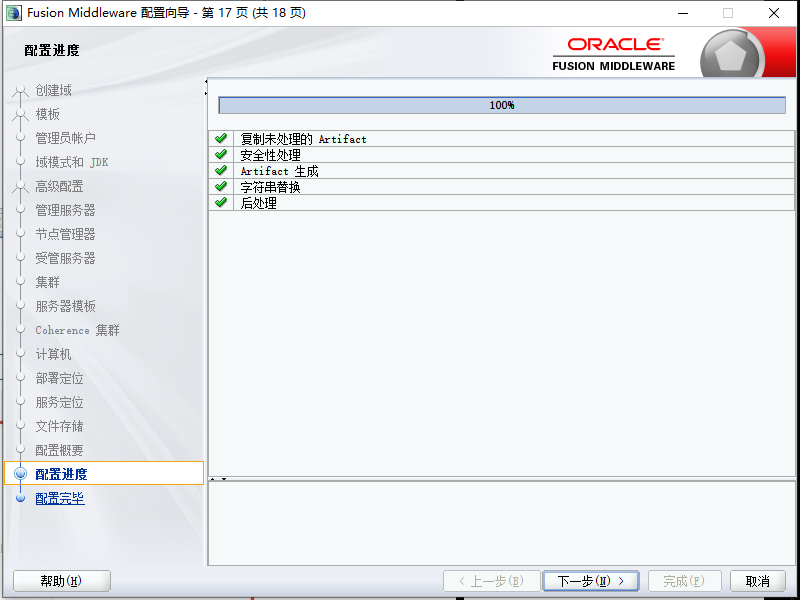
Task: Select the 文件存储 step
Action: click(x=59, y=426)
